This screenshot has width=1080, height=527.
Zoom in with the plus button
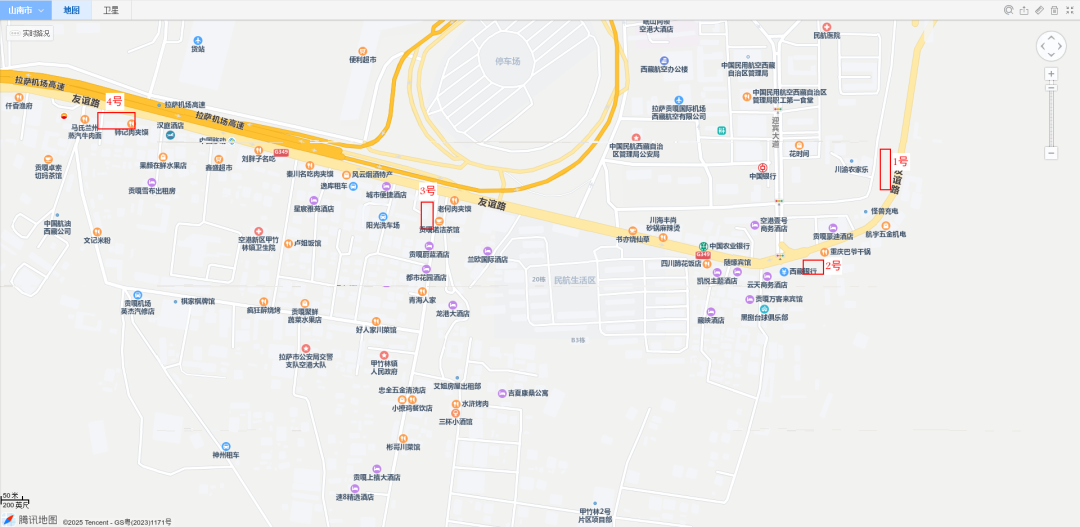pos(1051,74)
